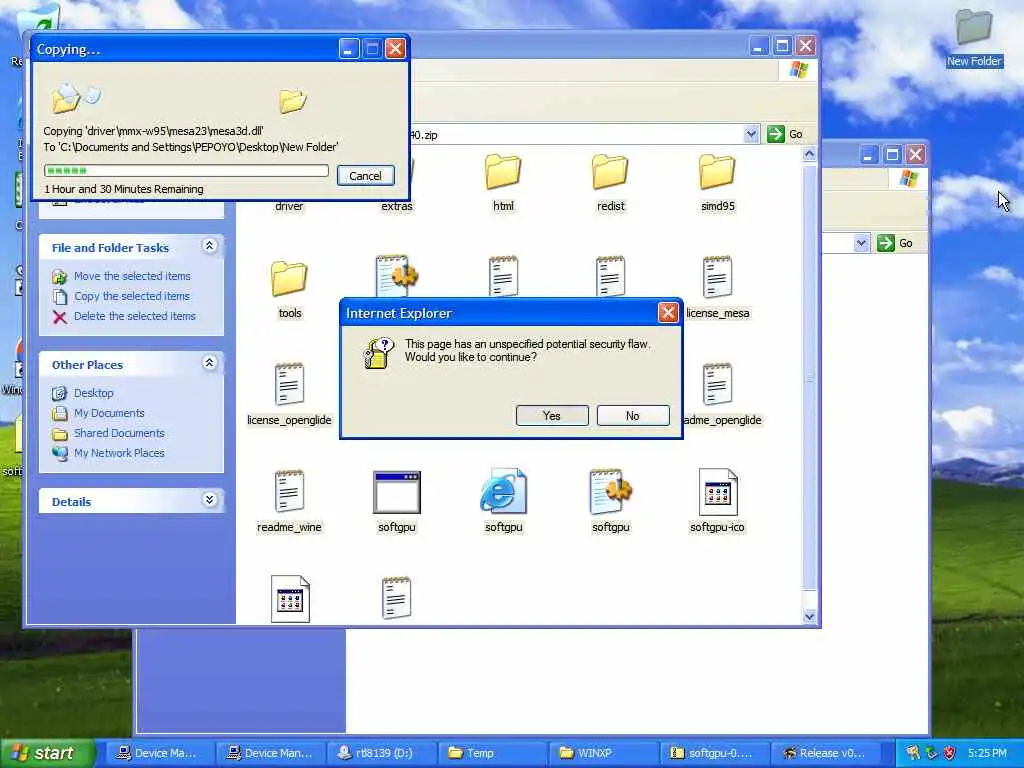Open the address dropdown in the back window
The height and width of the screenshot is (768, 1024).
tap(861, 243)
